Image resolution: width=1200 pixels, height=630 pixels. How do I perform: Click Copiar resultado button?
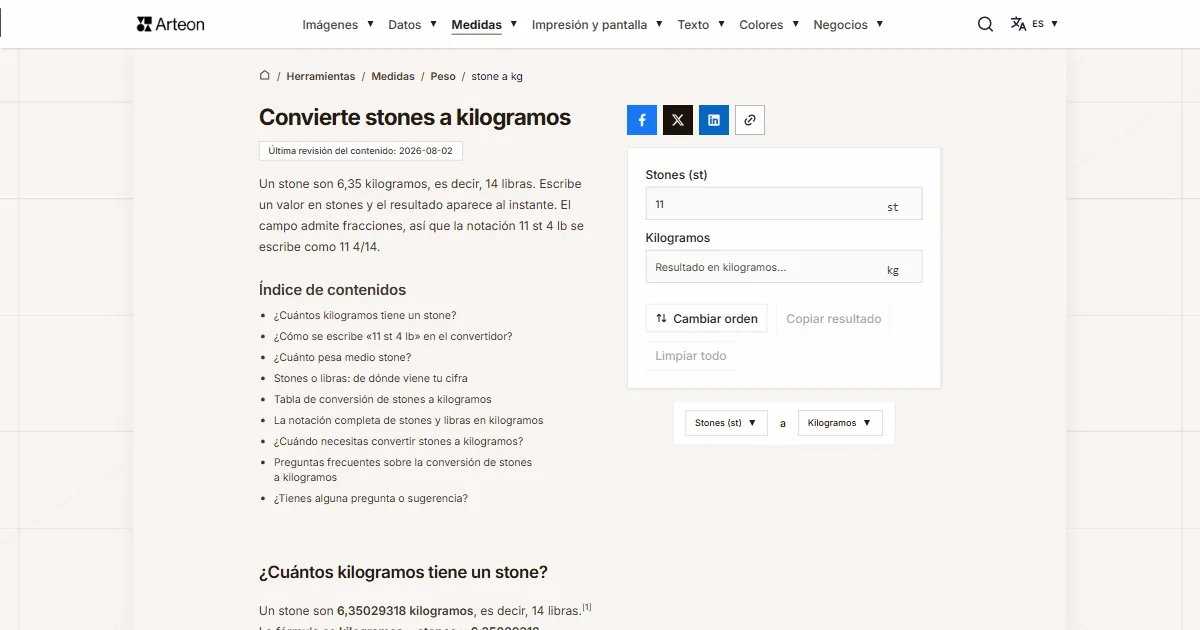(x=834, y=319)
